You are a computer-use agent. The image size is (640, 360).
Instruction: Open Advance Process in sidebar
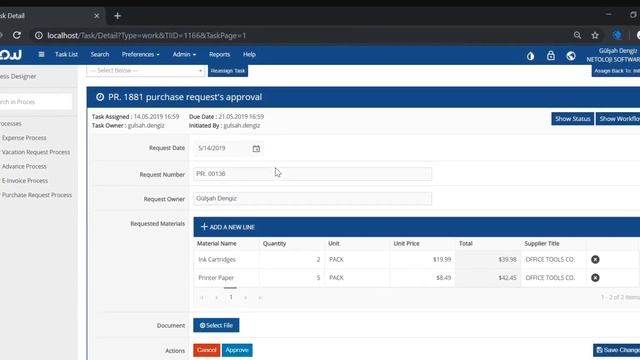(x=24, y=167)
